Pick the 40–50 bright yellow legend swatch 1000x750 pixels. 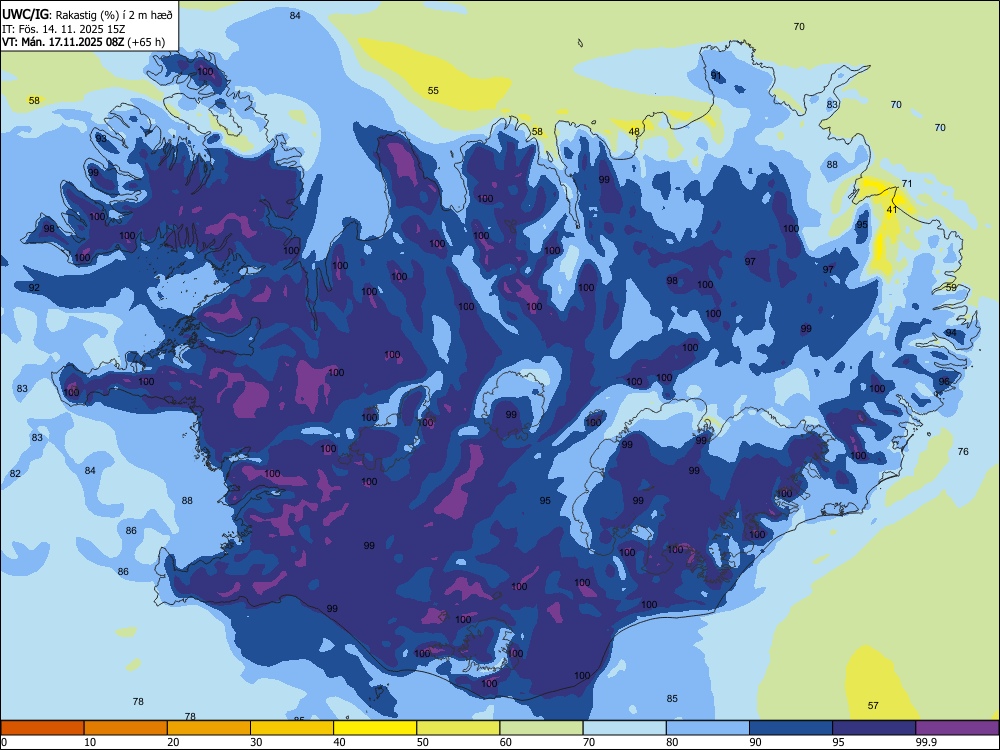pos(375,728)
